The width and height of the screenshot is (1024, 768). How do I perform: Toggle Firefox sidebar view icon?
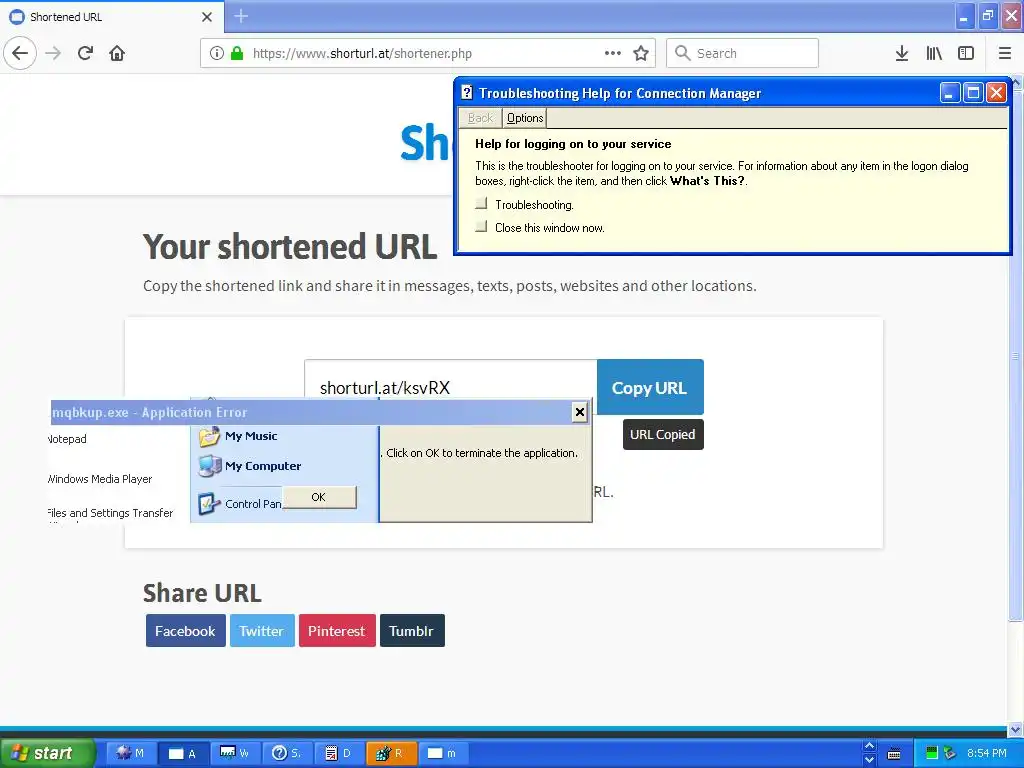[x=966, y=53]
